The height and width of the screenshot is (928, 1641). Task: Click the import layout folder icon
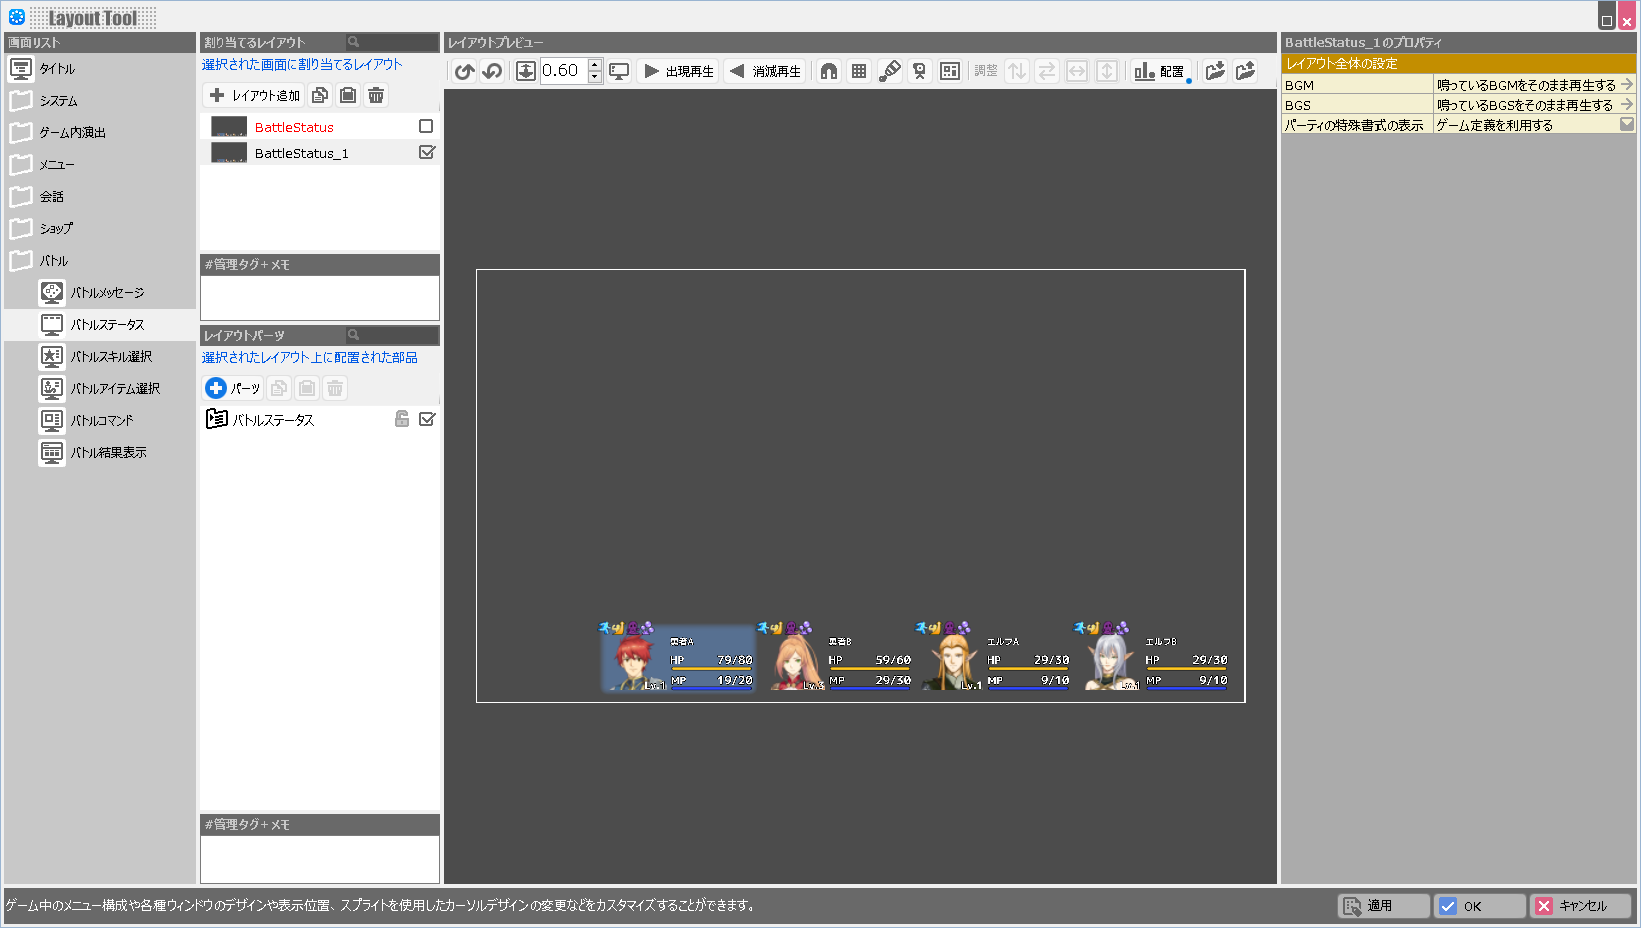click(x=1215, y=71)
